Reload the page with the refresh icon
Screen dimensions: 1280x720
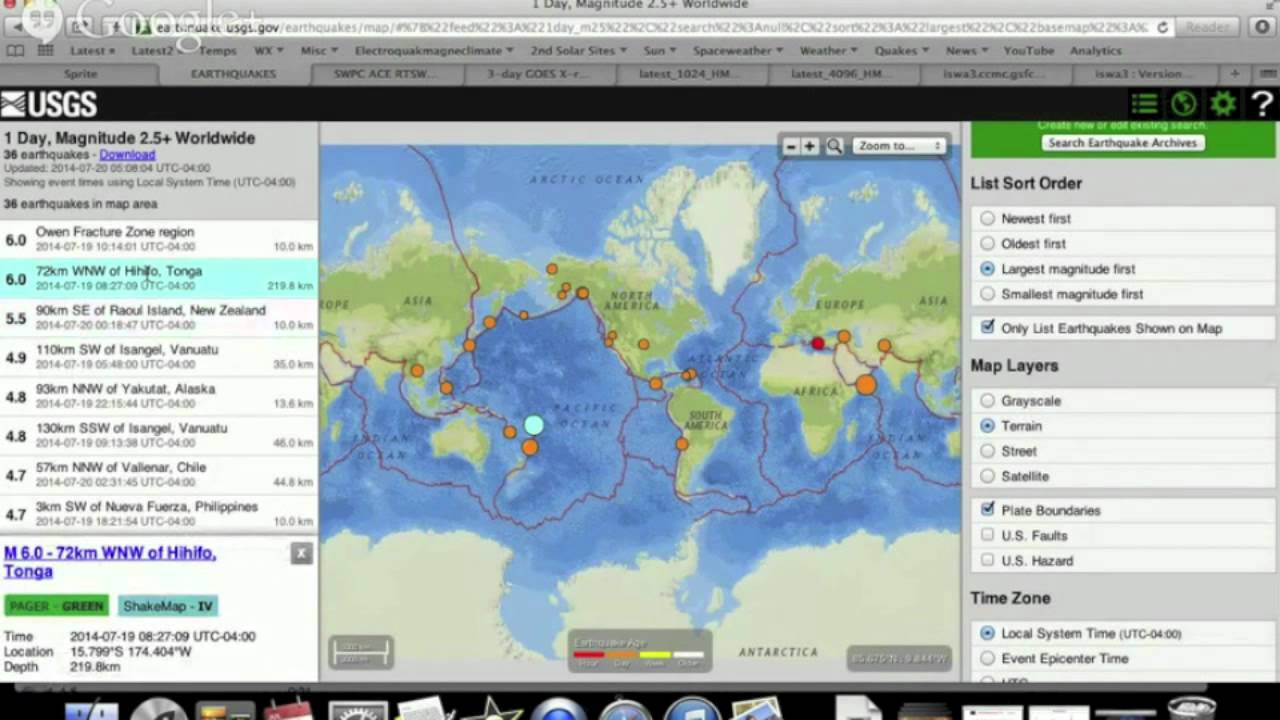1163,28
